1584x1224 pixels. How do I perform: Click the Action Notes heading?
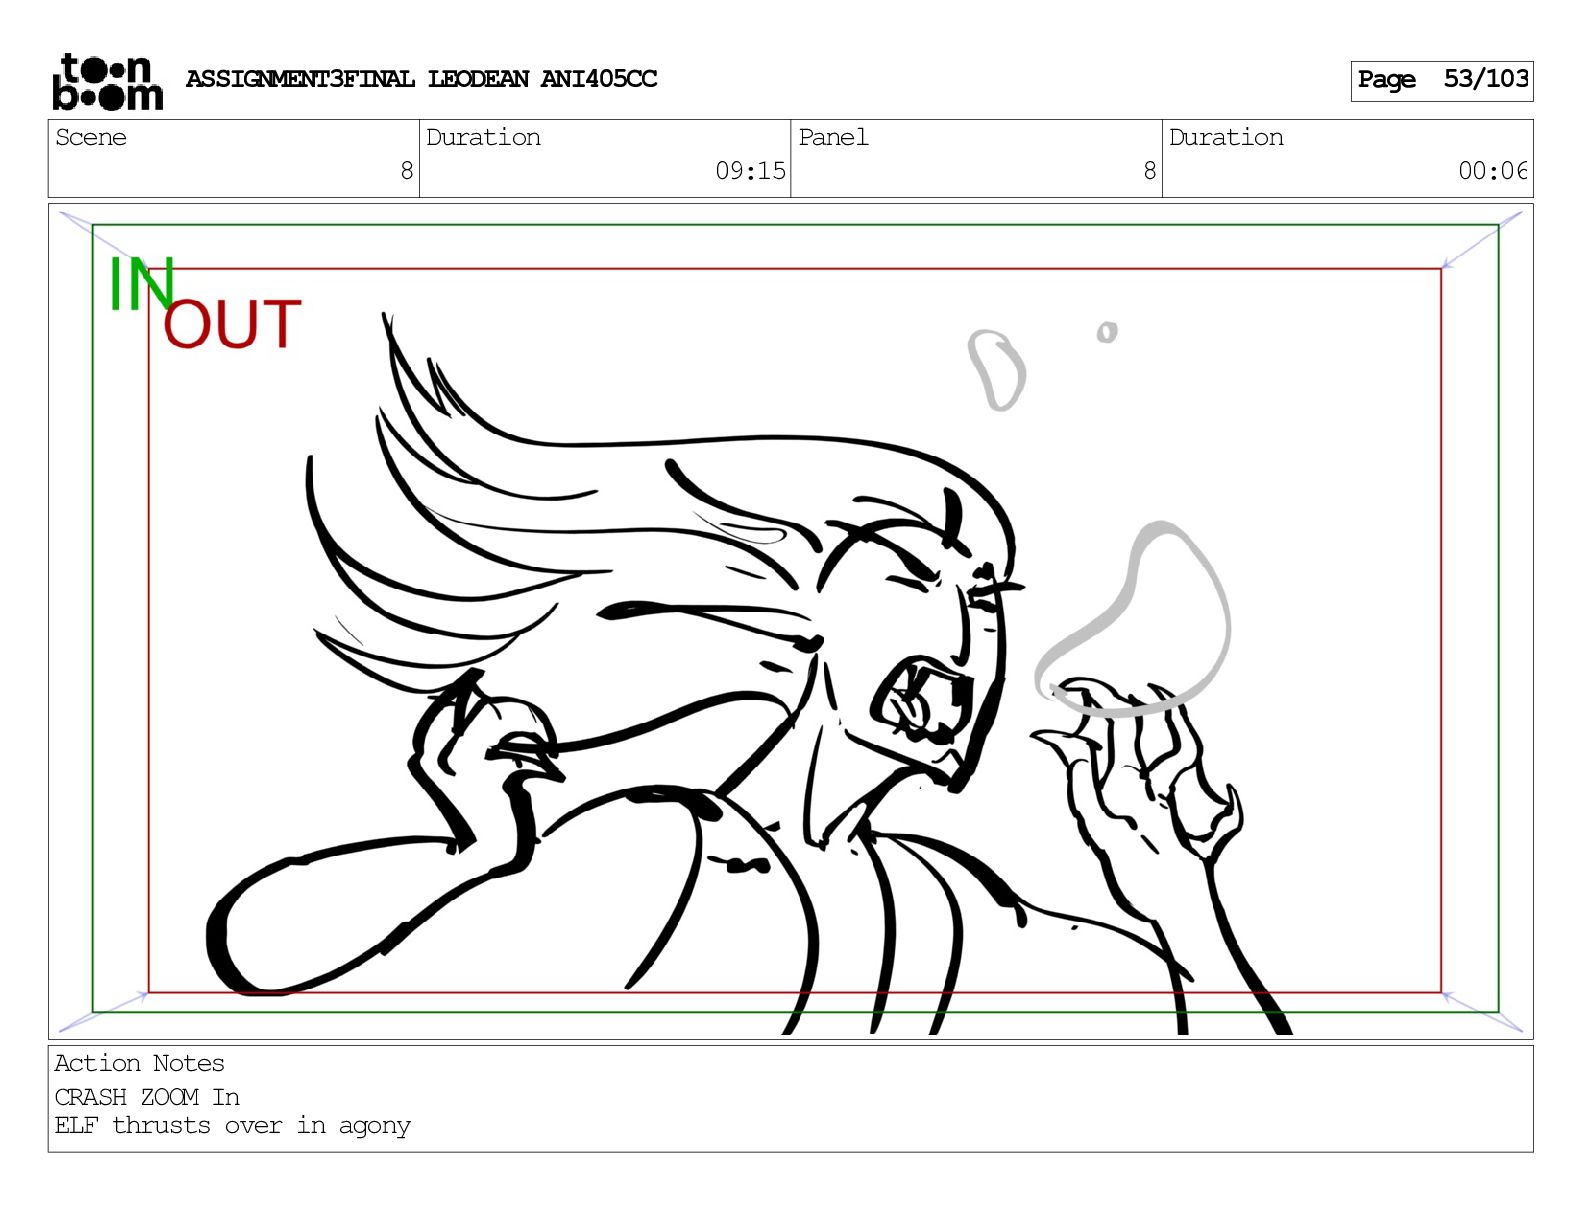pos(139,1063)
